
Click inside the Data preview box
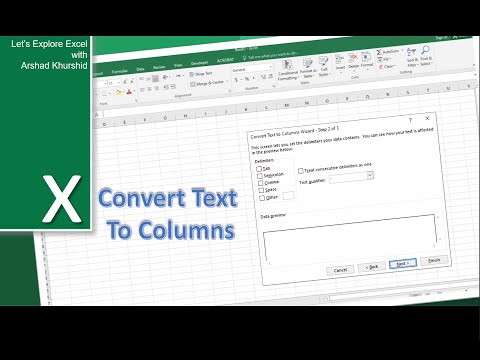pos(349,237)
